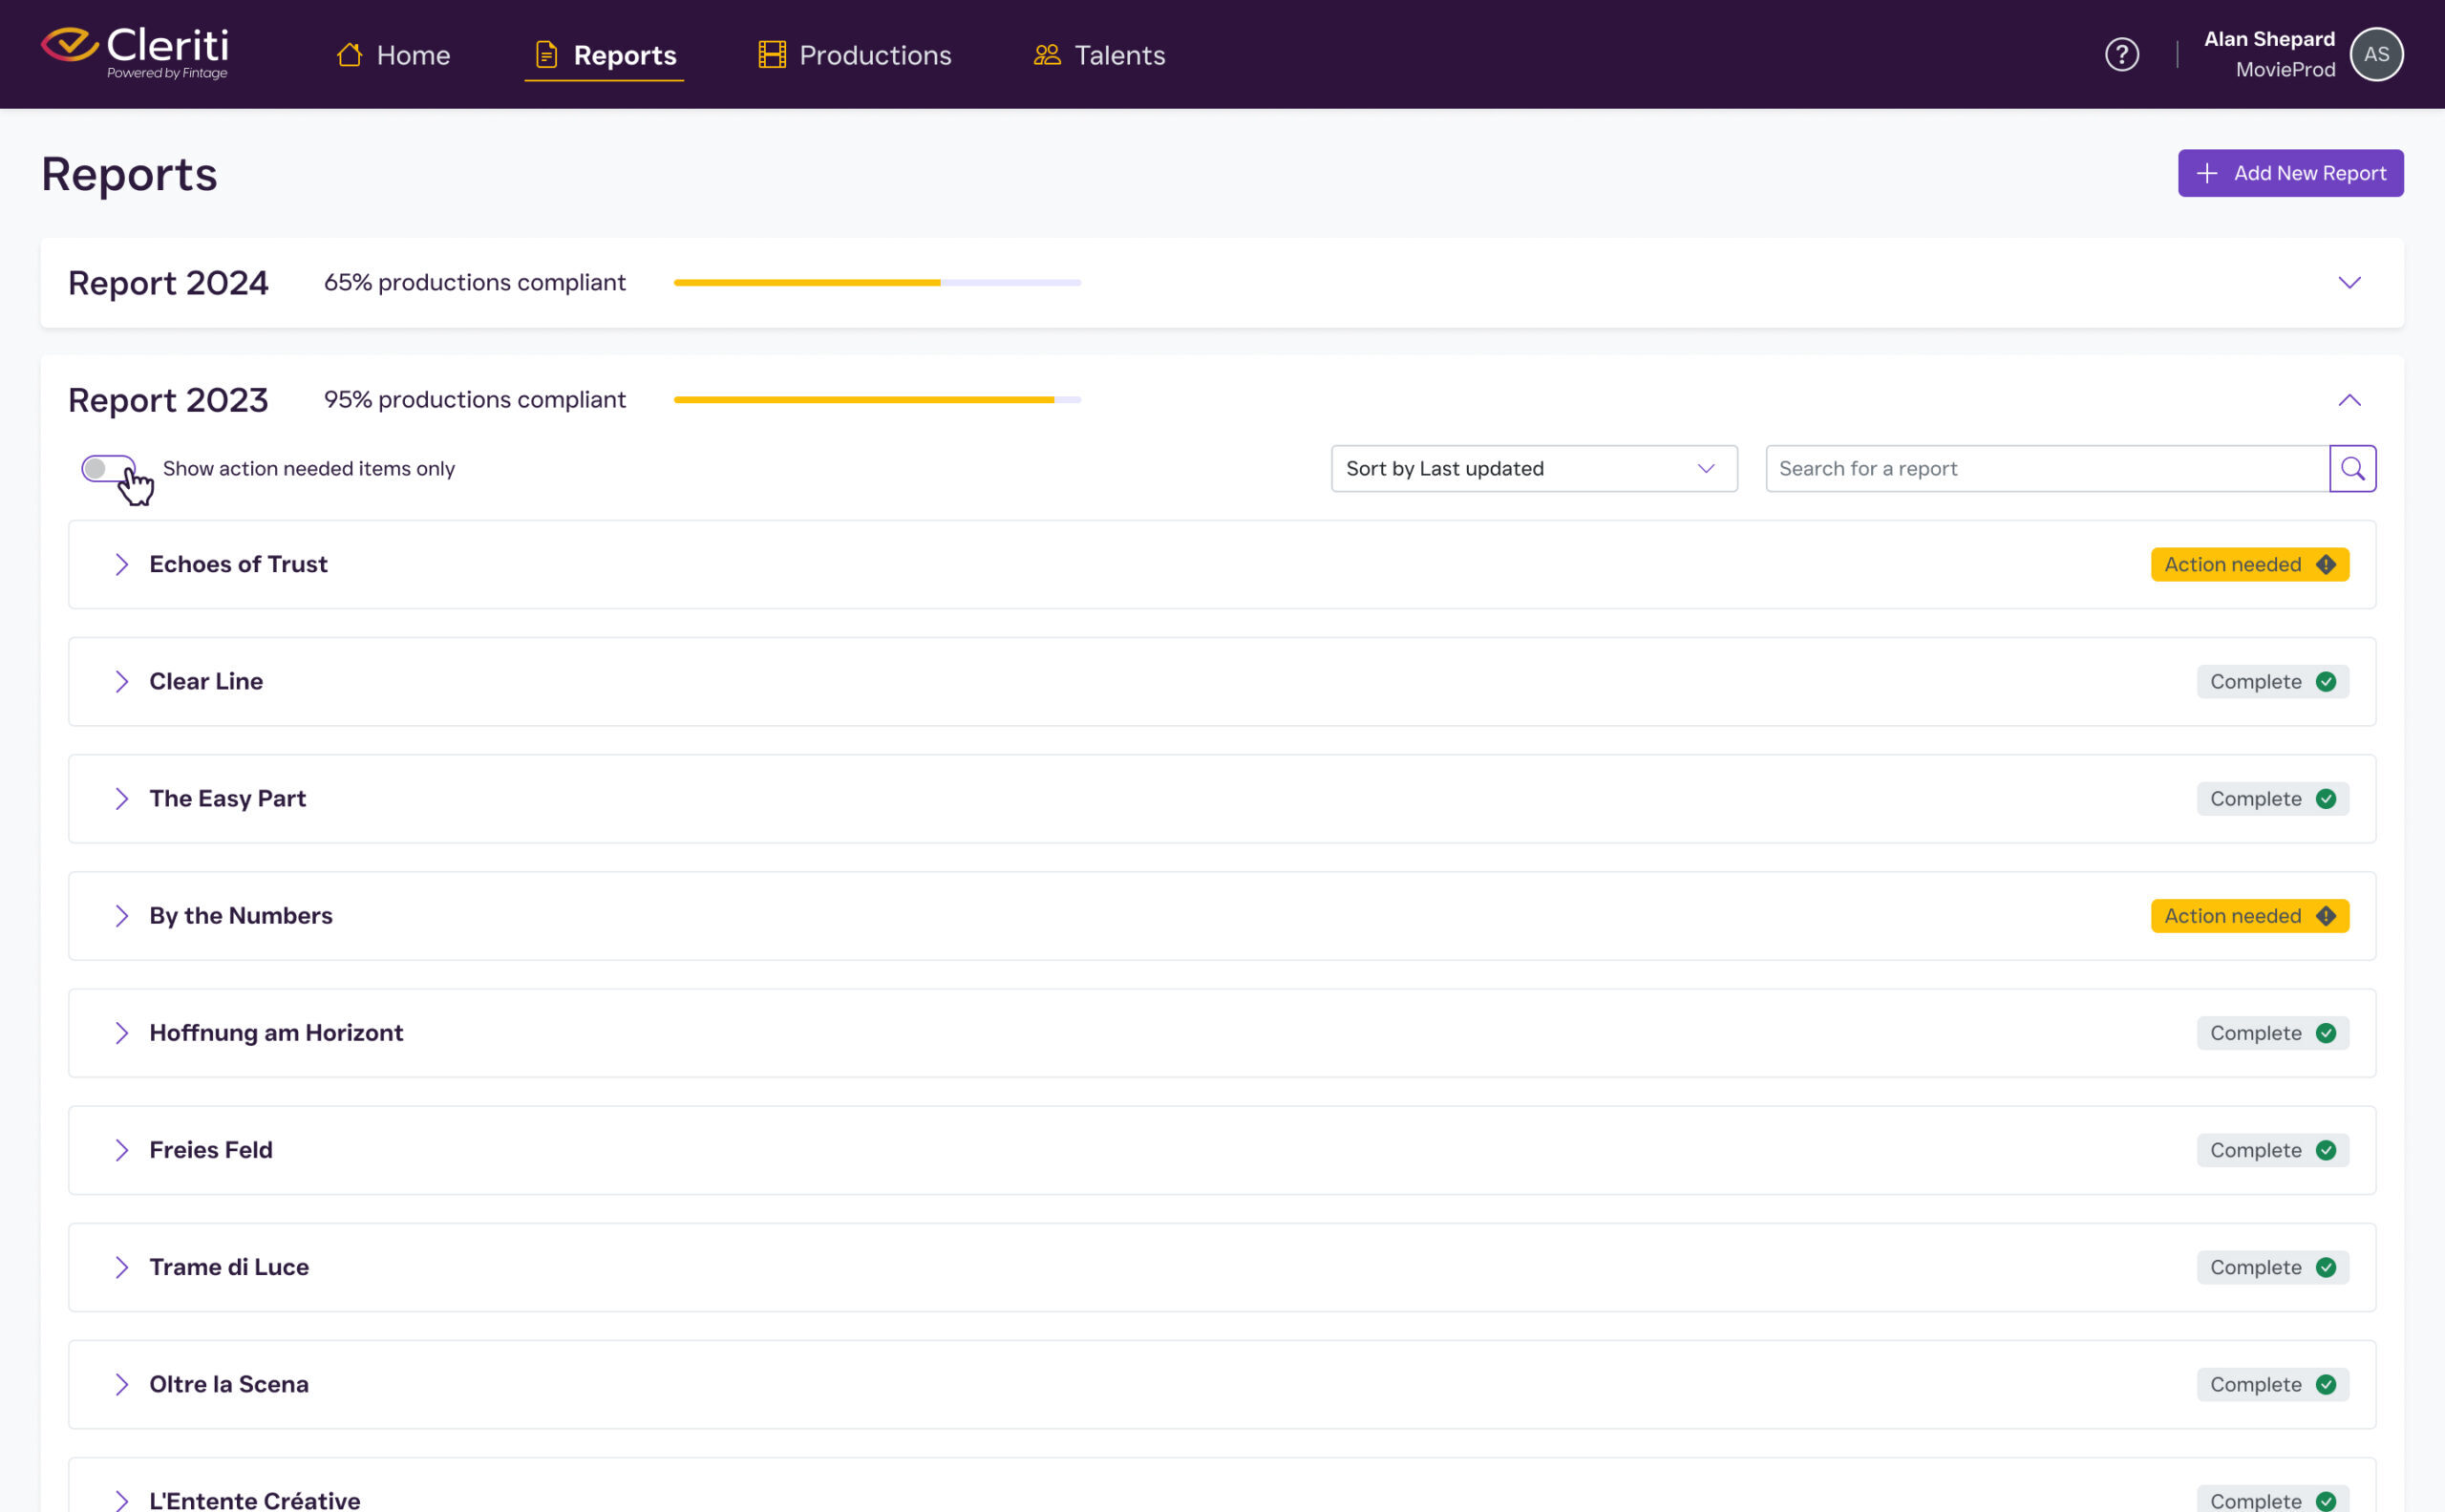Click the Productions film icon
Viewport: 2445px width, 1512px height.
772,54
